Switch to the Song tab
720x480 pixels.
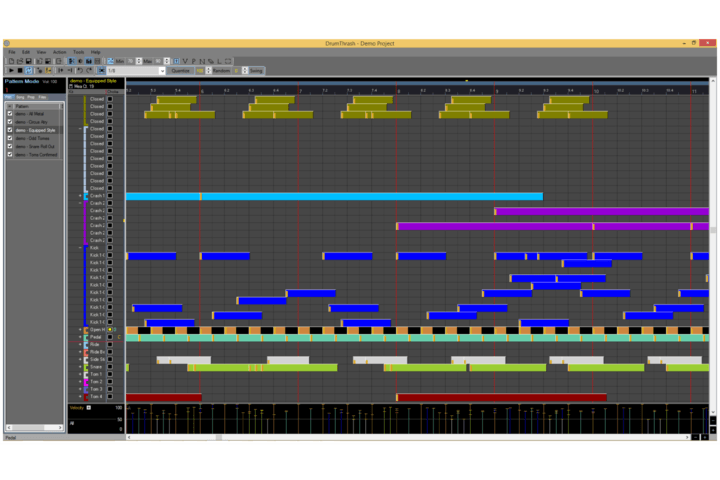[21, 97]
